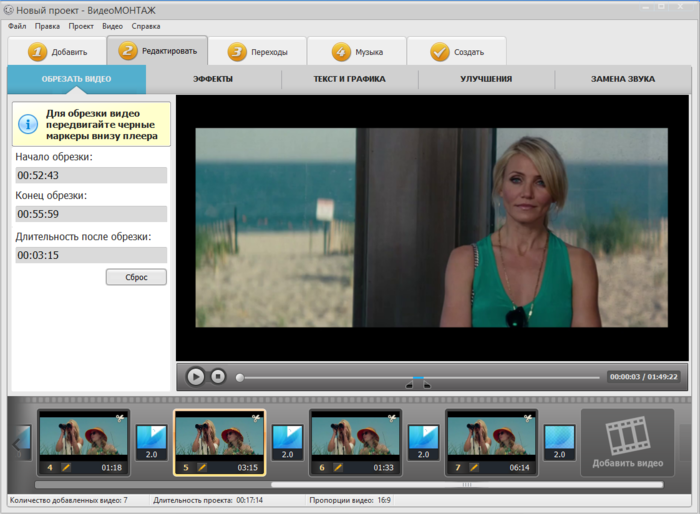Switch to the Эффекты tab
700x514 pixels.
coord(213,78)
